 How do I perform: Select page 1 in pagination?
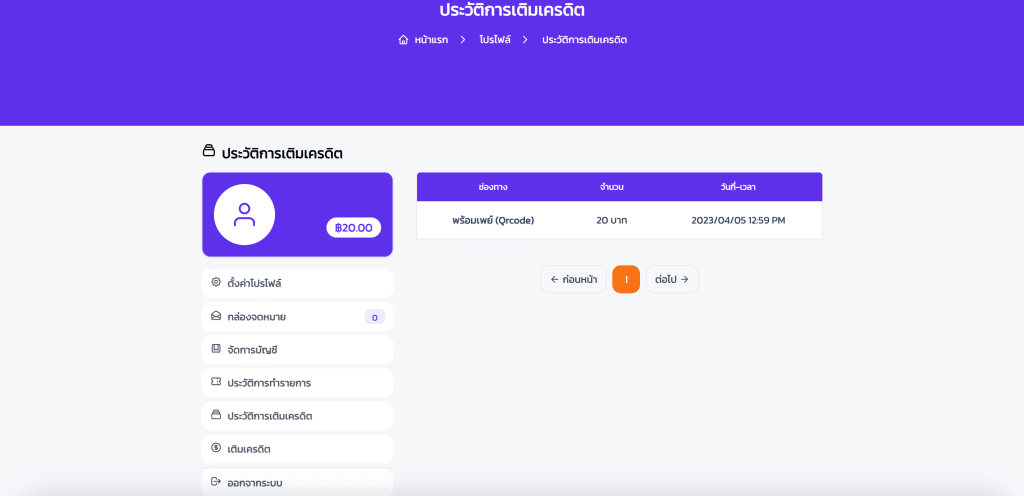[x=626, y=279]
